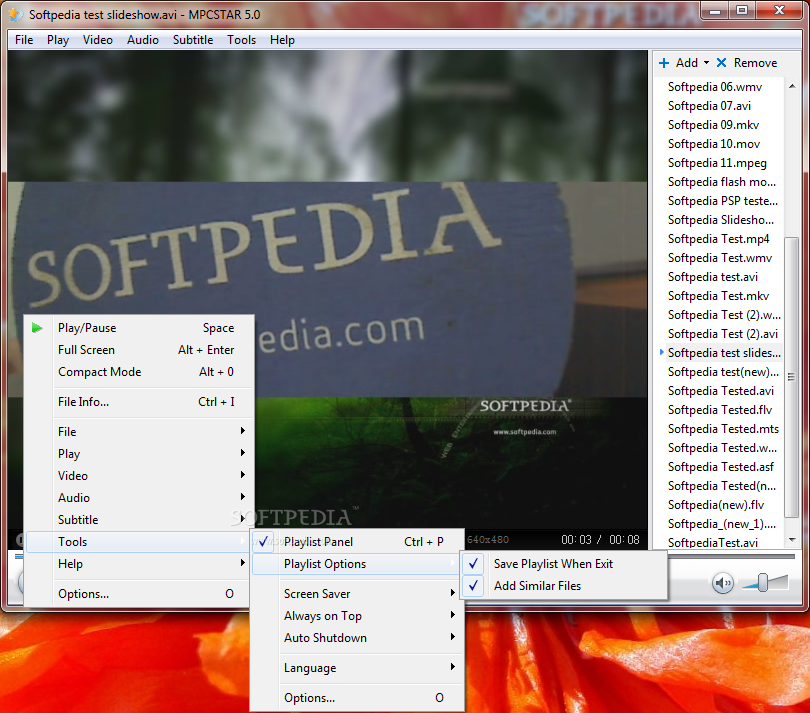Open File Info... from context menu

pyautogui.click(x=140, y=402)
